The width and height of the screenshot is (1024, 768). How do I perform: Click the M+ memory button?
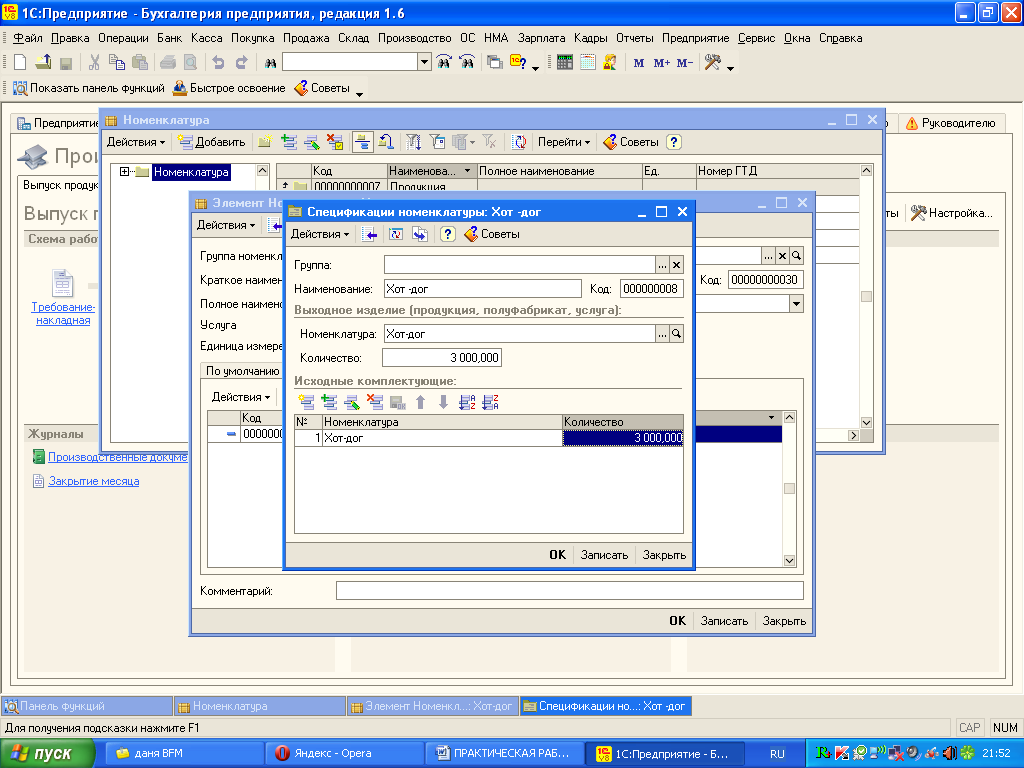662,63
